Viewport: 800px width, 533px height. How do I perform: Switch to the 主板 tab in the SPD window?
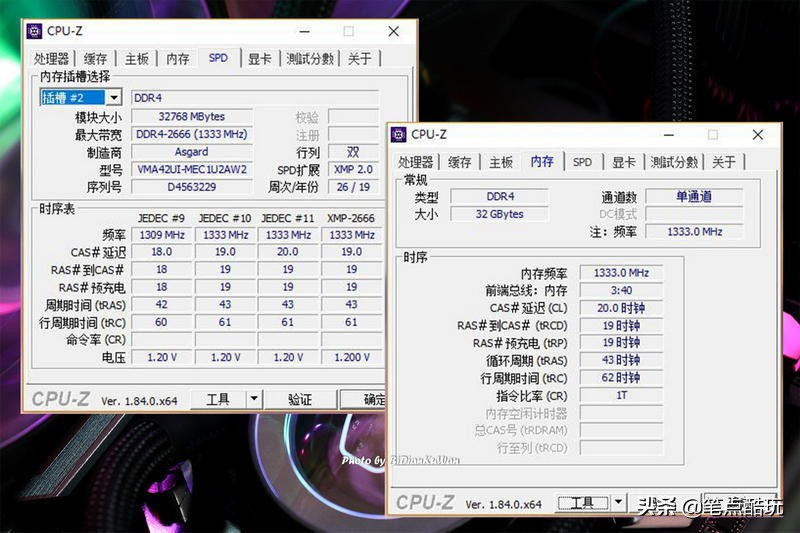(137, 59)
